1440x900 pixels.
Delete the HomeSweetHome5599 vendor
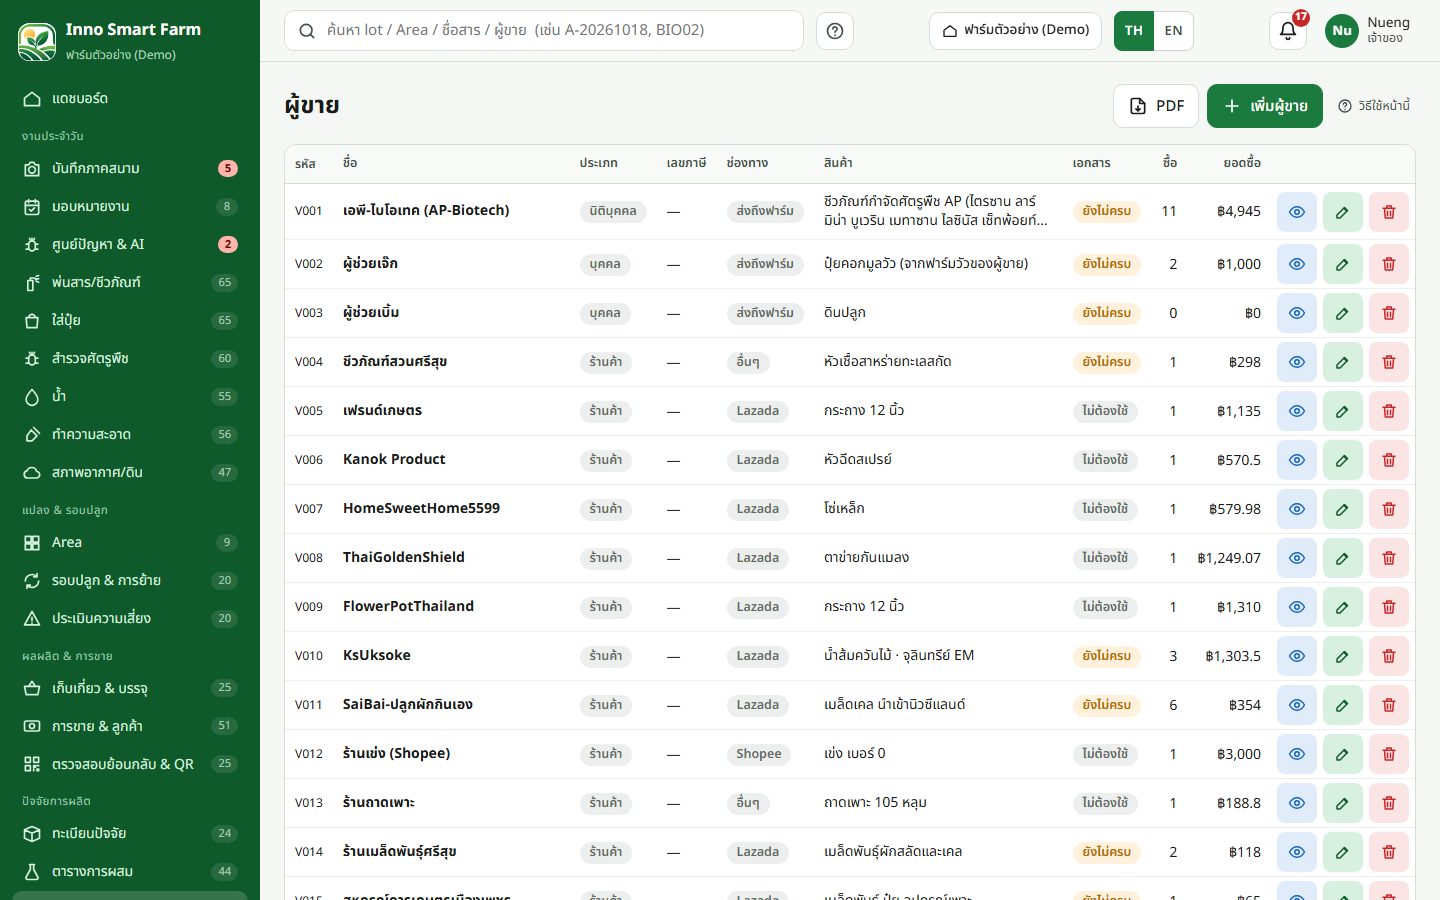click(x=1389, y=509)
